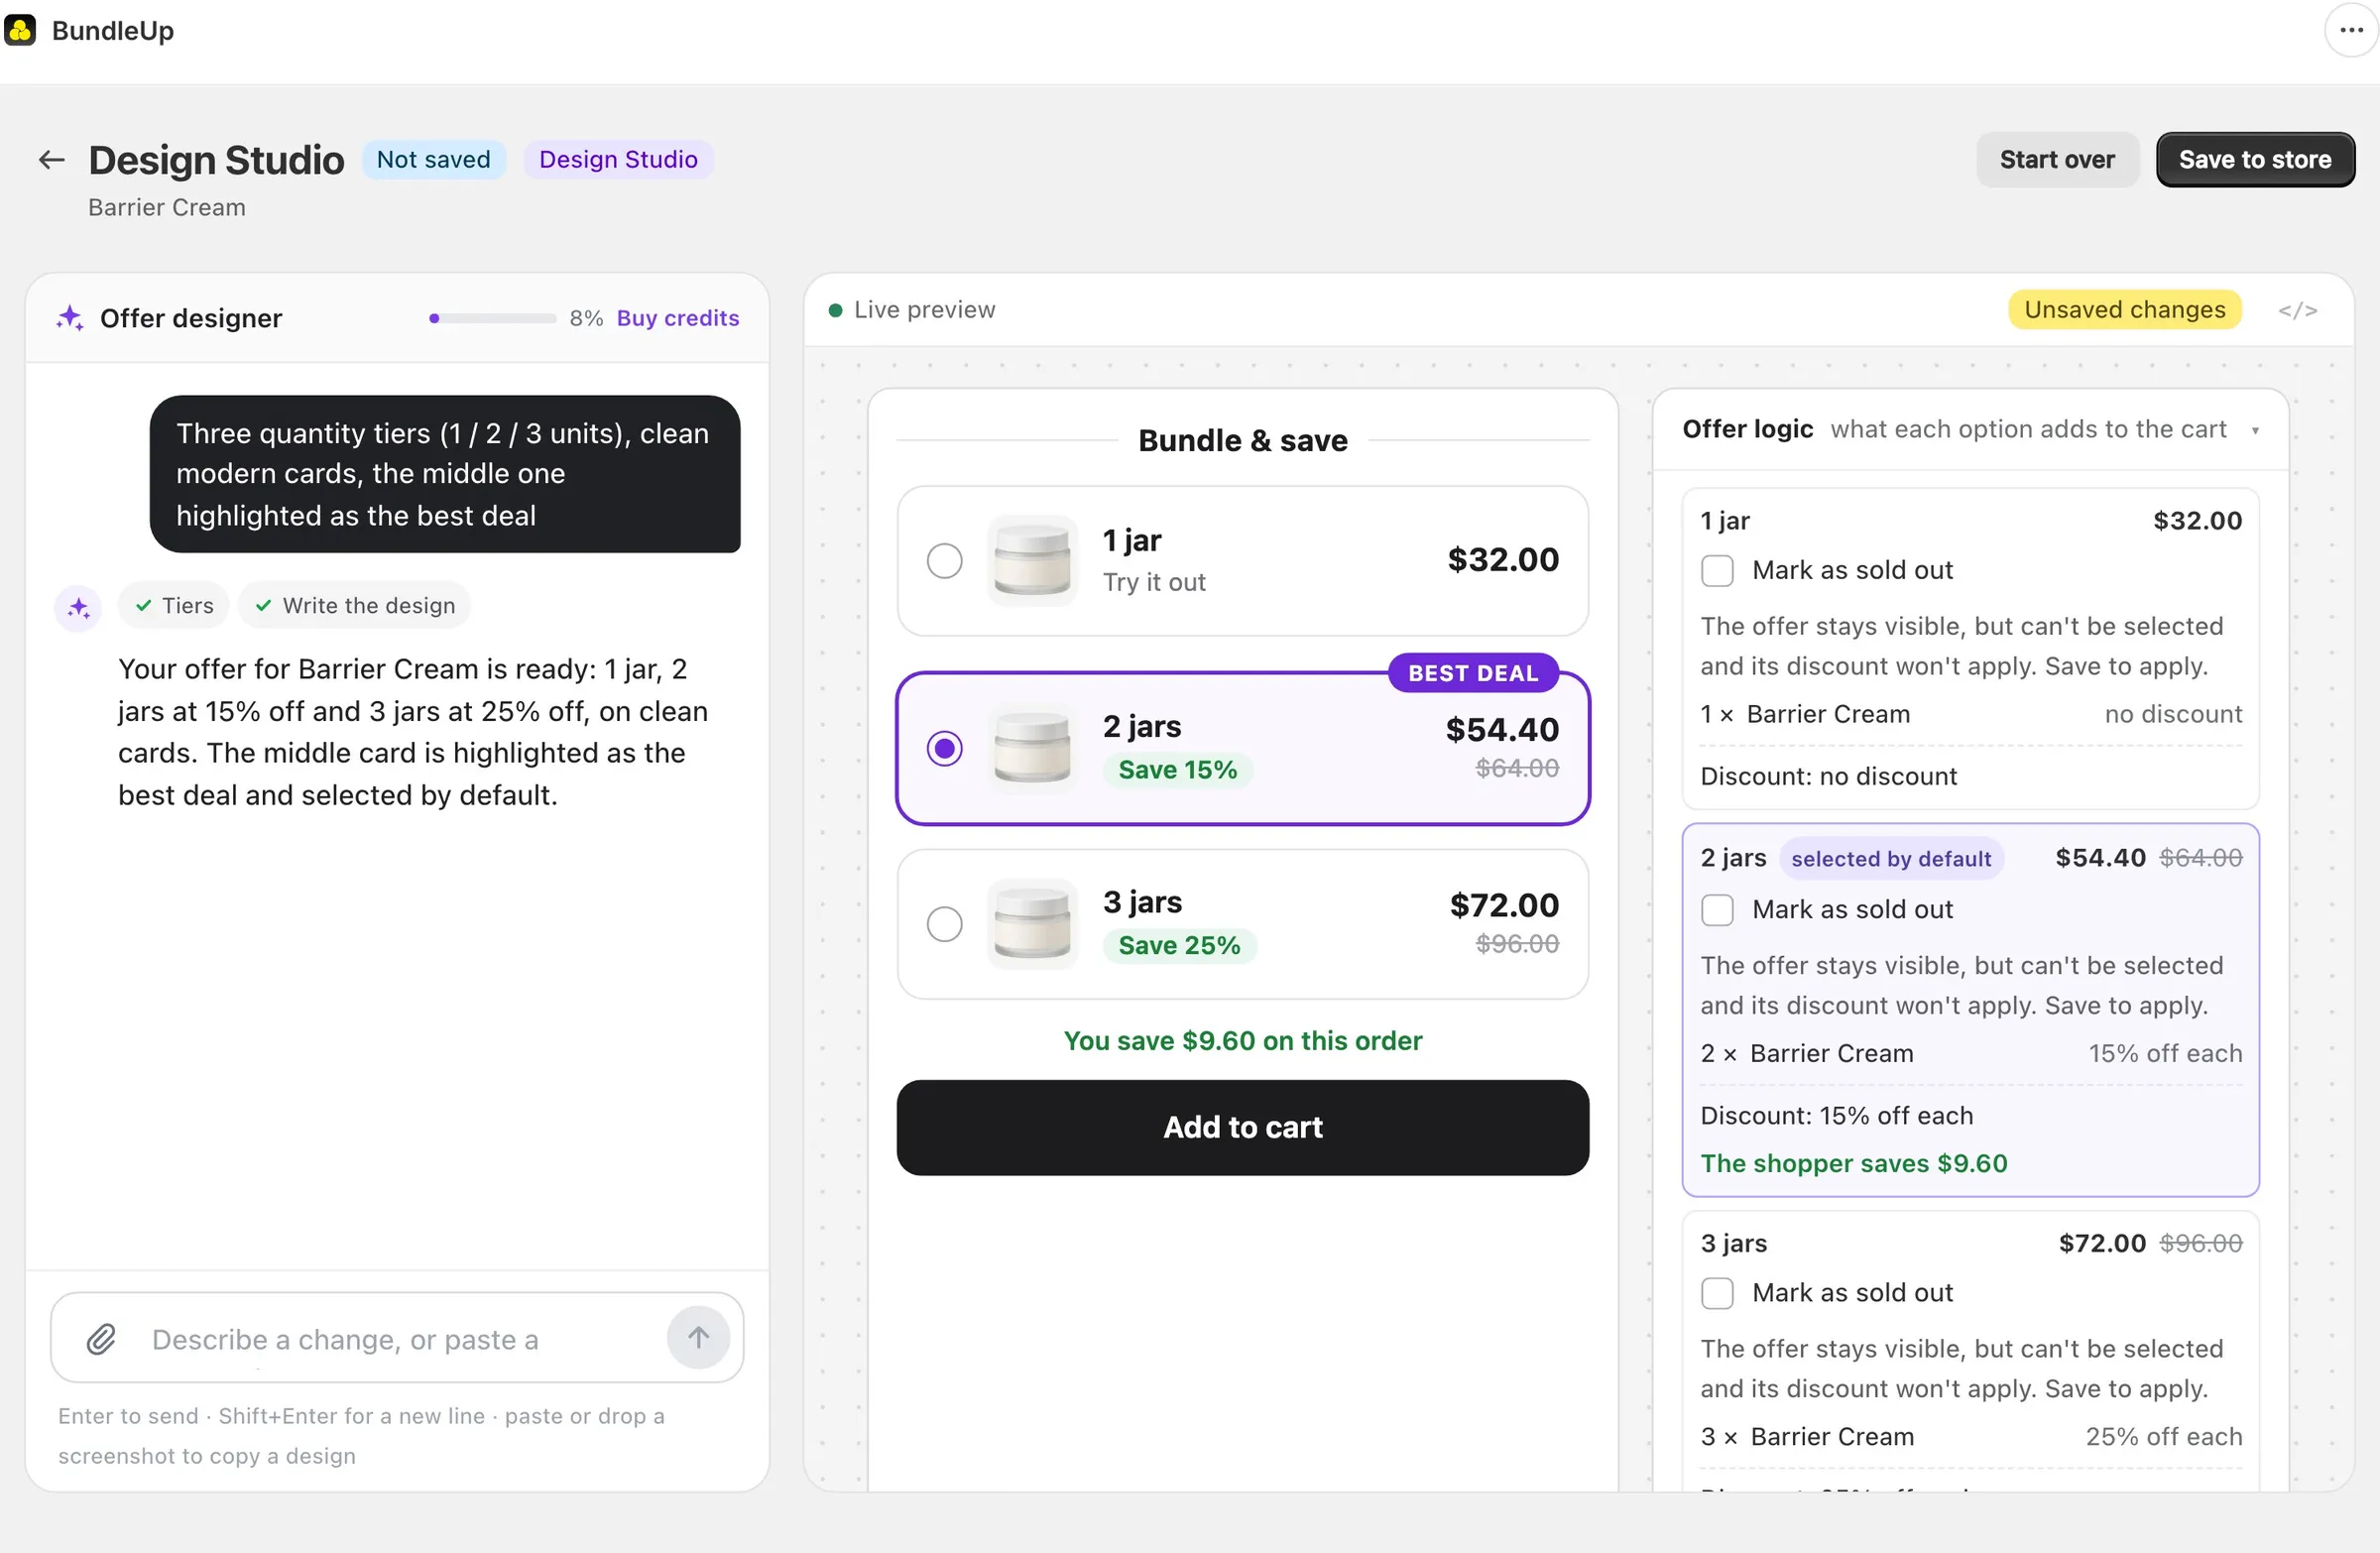Viewport: 2380px width, 1553px height.
Task: Click the Not saved status badge
Action: coord(433,159)
